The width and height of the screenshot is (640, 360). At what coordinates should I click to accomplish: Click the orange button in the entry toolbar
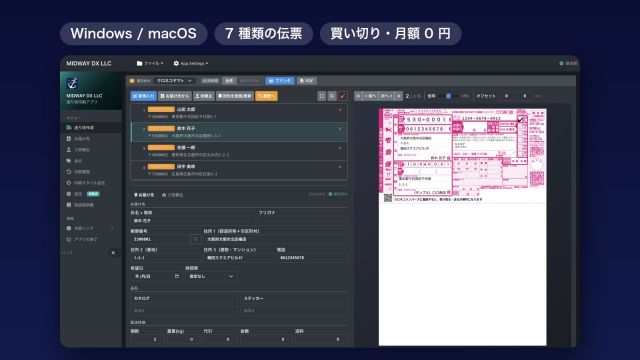[x=266, y=96]
